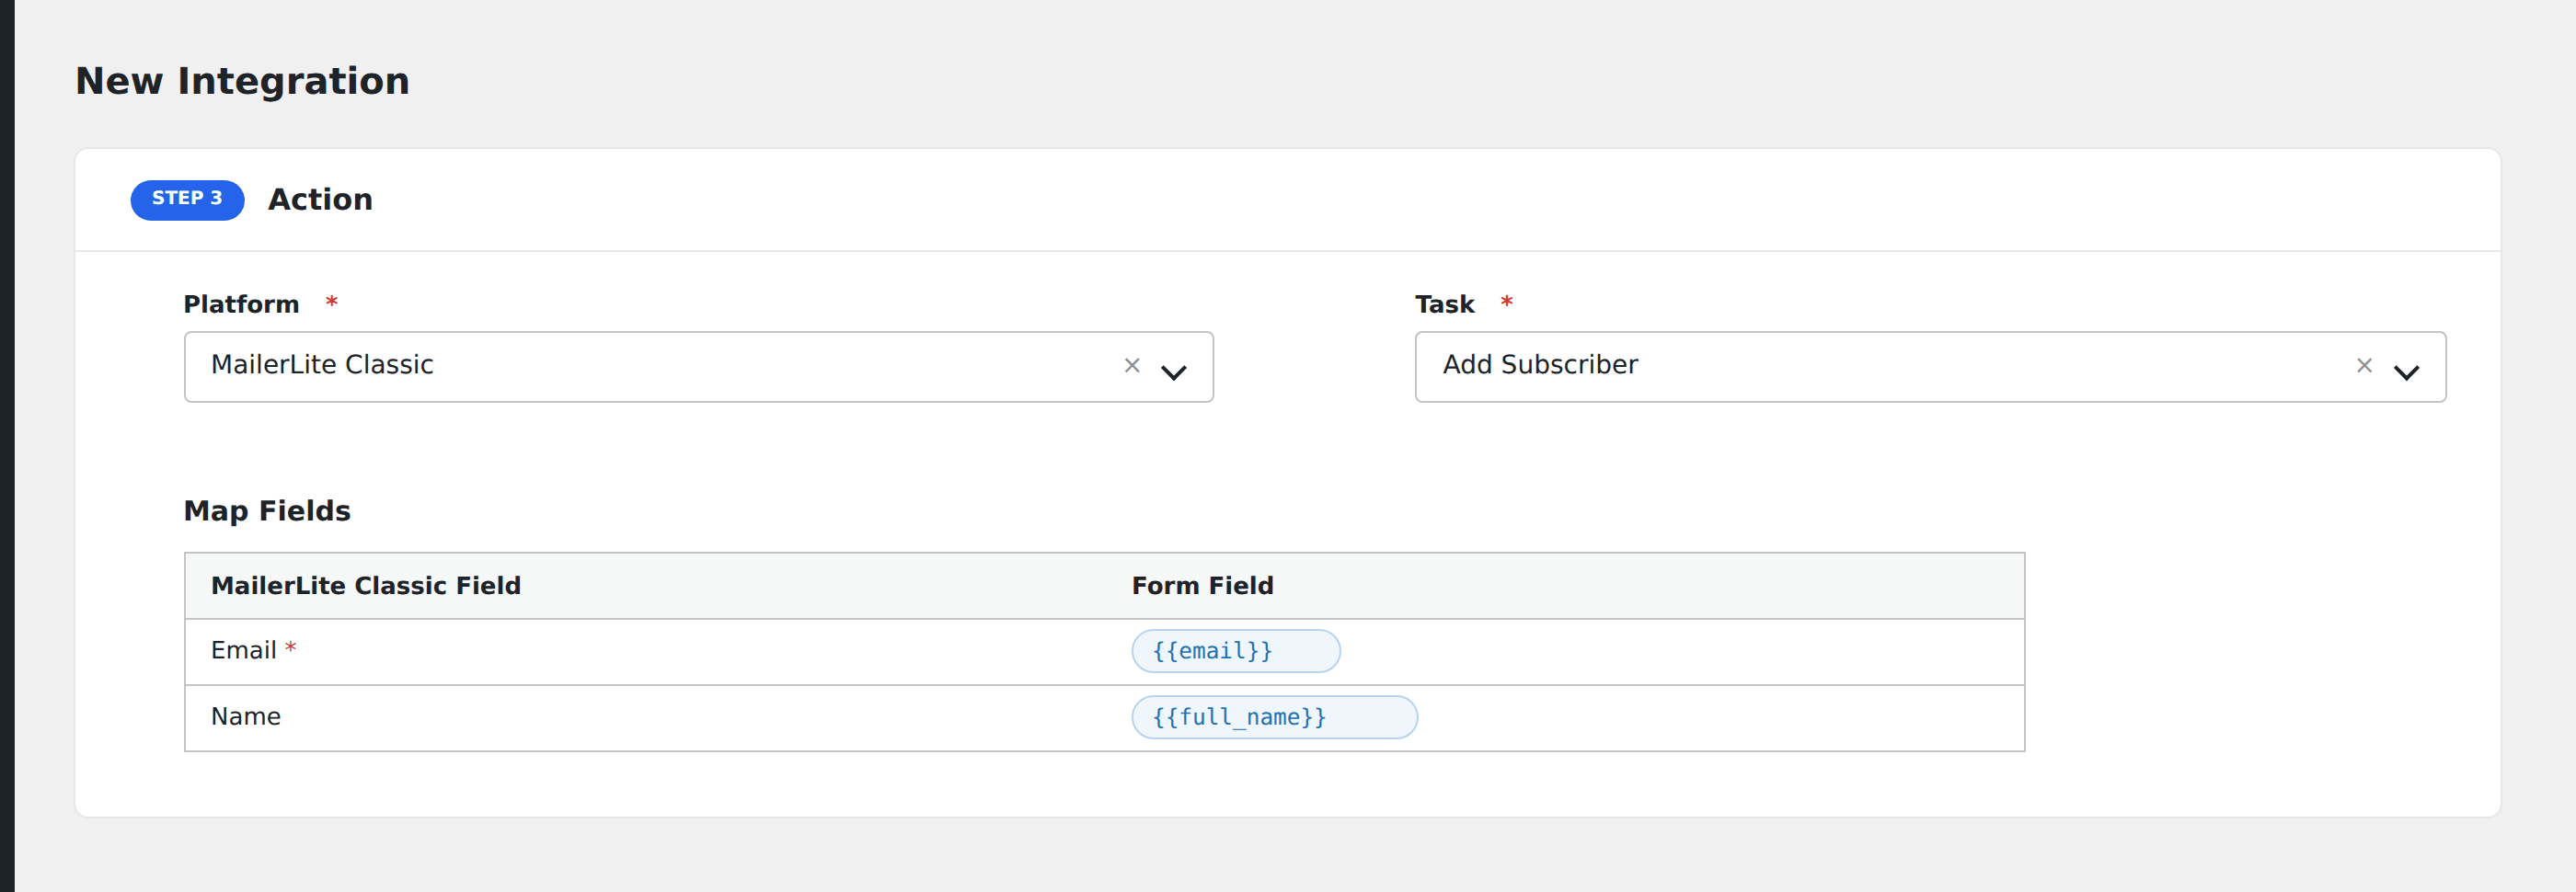Click the Map Fields heading
Image resolution: width=2576 pixels, height=892 pixels.
click(x=267, y=511)
